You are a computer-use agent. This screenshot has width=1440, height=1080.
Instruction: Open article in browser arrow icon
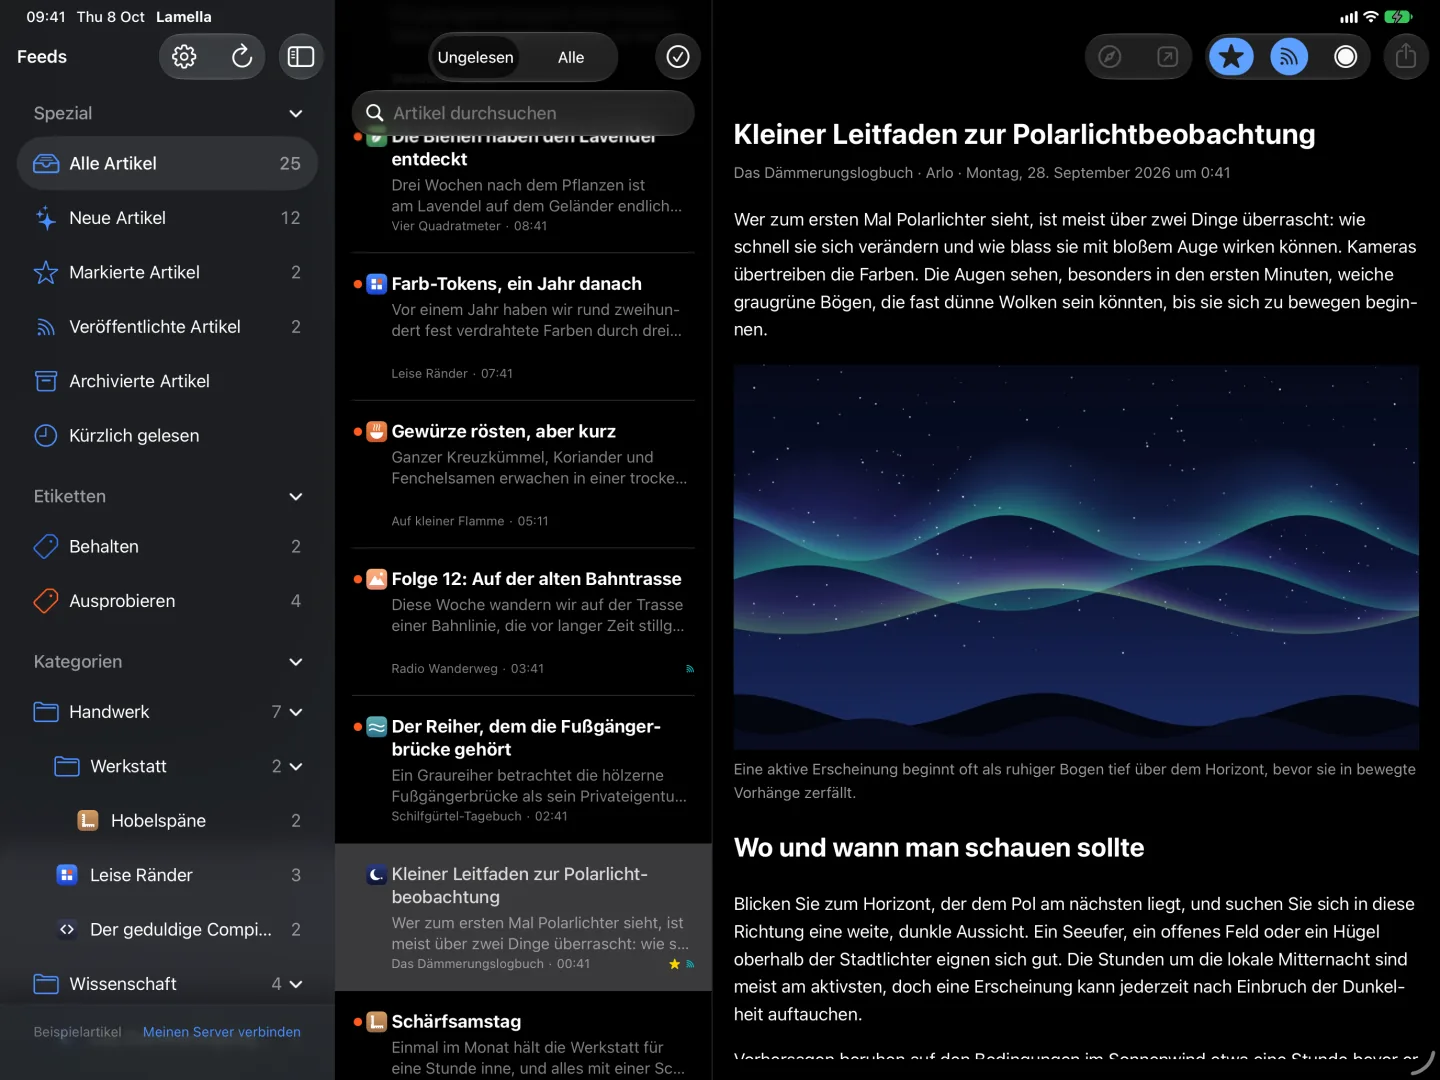point(1167,57)
